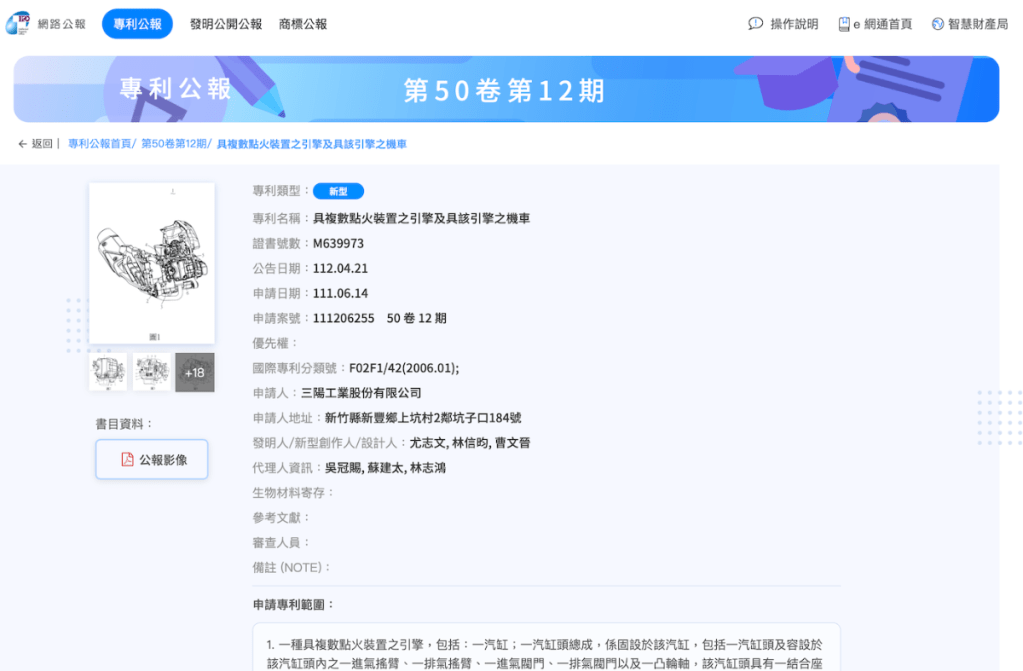Select the second small drawing thumbnail
The image size is (1023, 671).
(x=152, y=372)
